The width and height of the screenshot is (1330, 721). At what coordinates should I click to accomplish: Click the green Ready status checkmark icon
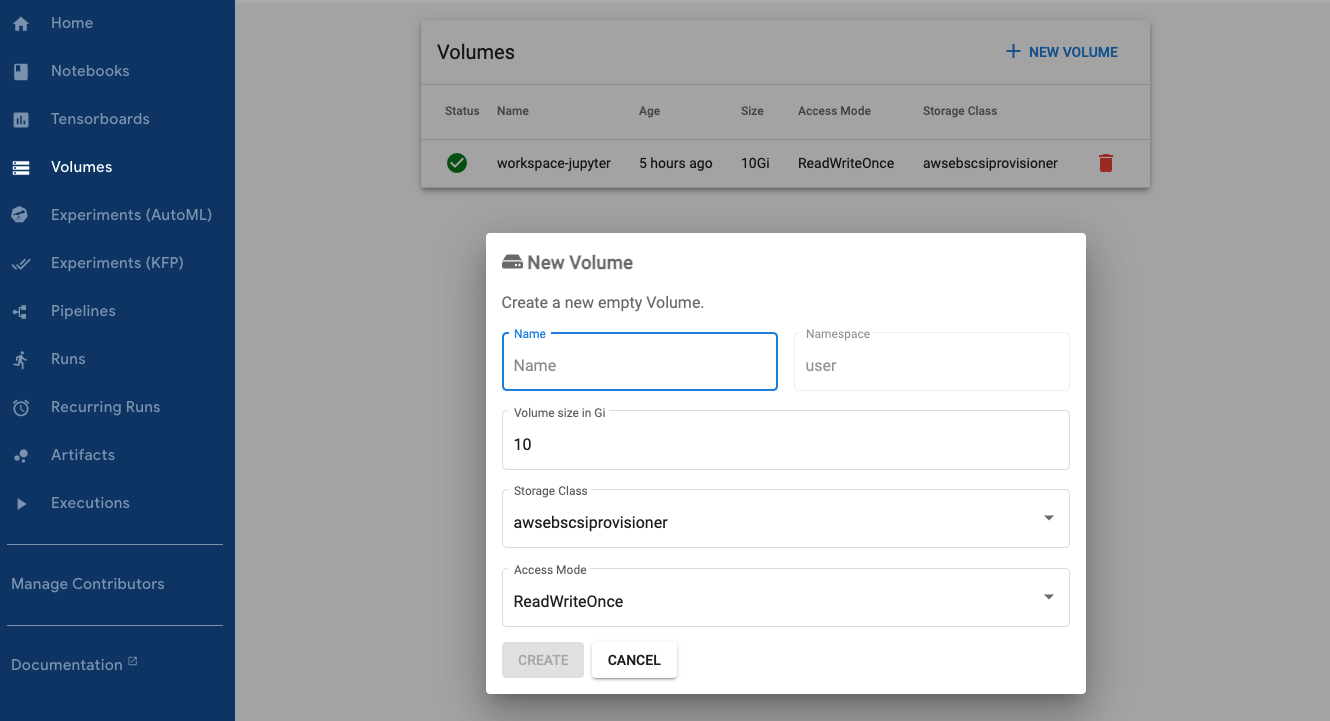[457, 163]
